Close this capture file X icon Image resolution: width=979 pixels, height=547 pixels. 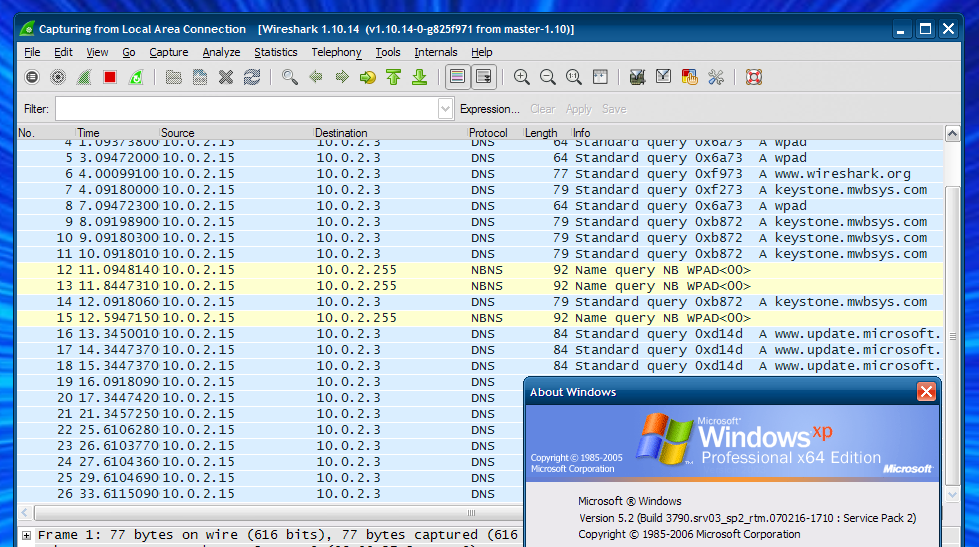[x=226, y=77]
